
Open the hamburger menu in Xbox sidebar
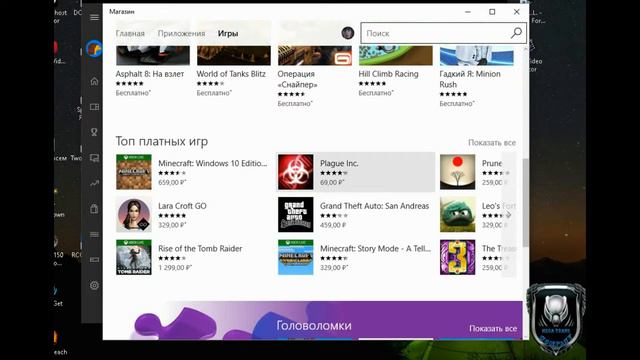94,17
